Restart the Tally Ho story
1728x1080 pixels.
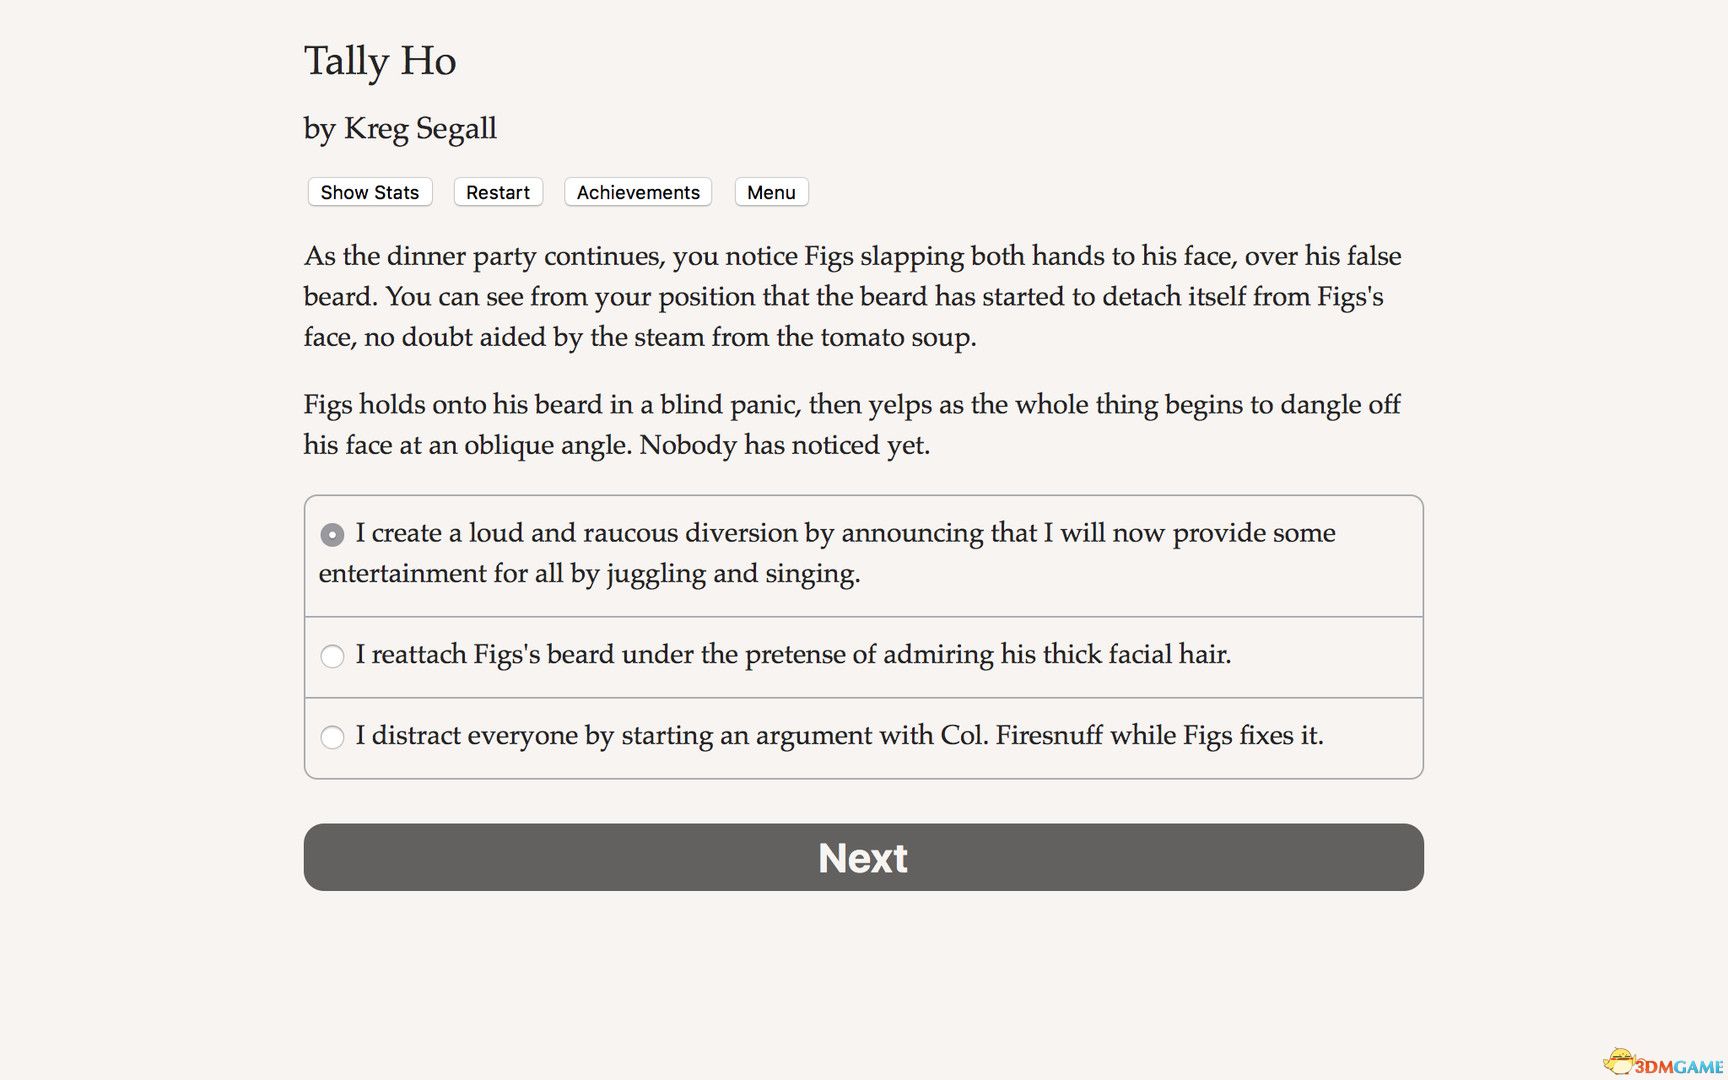coord(497,192)
